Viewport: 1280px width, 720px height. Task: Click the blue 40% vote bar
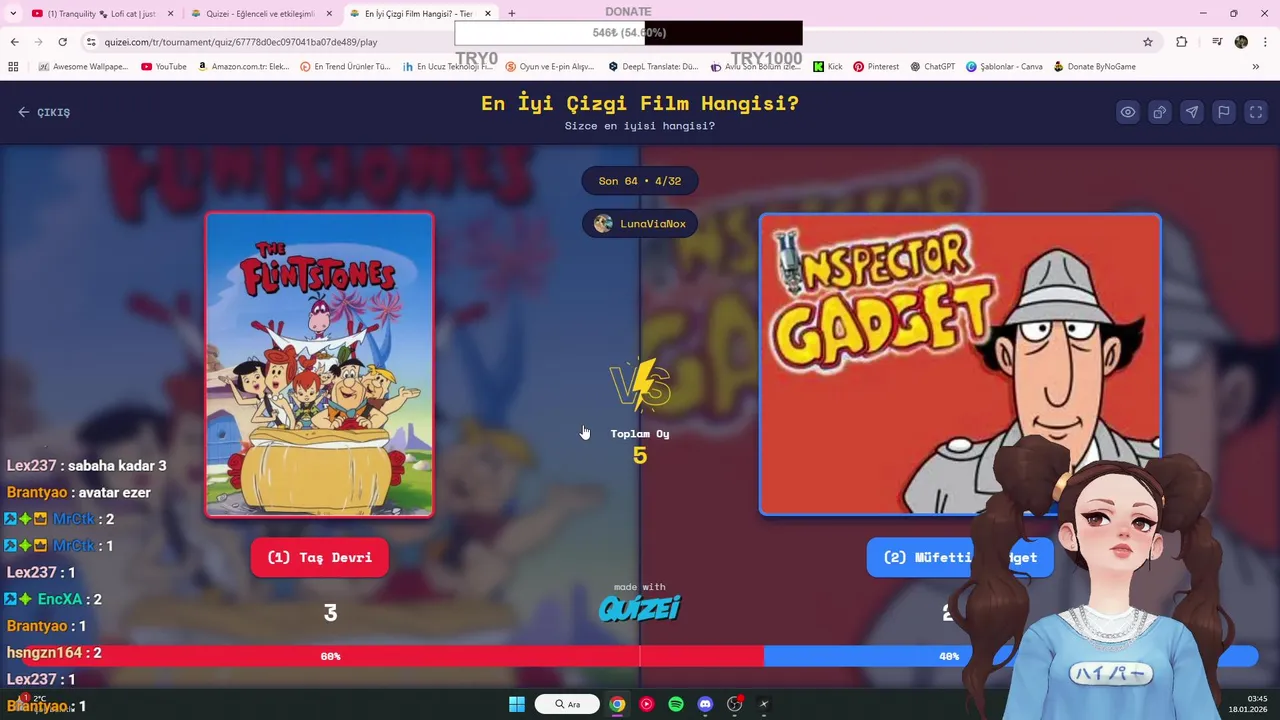tap(1010, 656)
